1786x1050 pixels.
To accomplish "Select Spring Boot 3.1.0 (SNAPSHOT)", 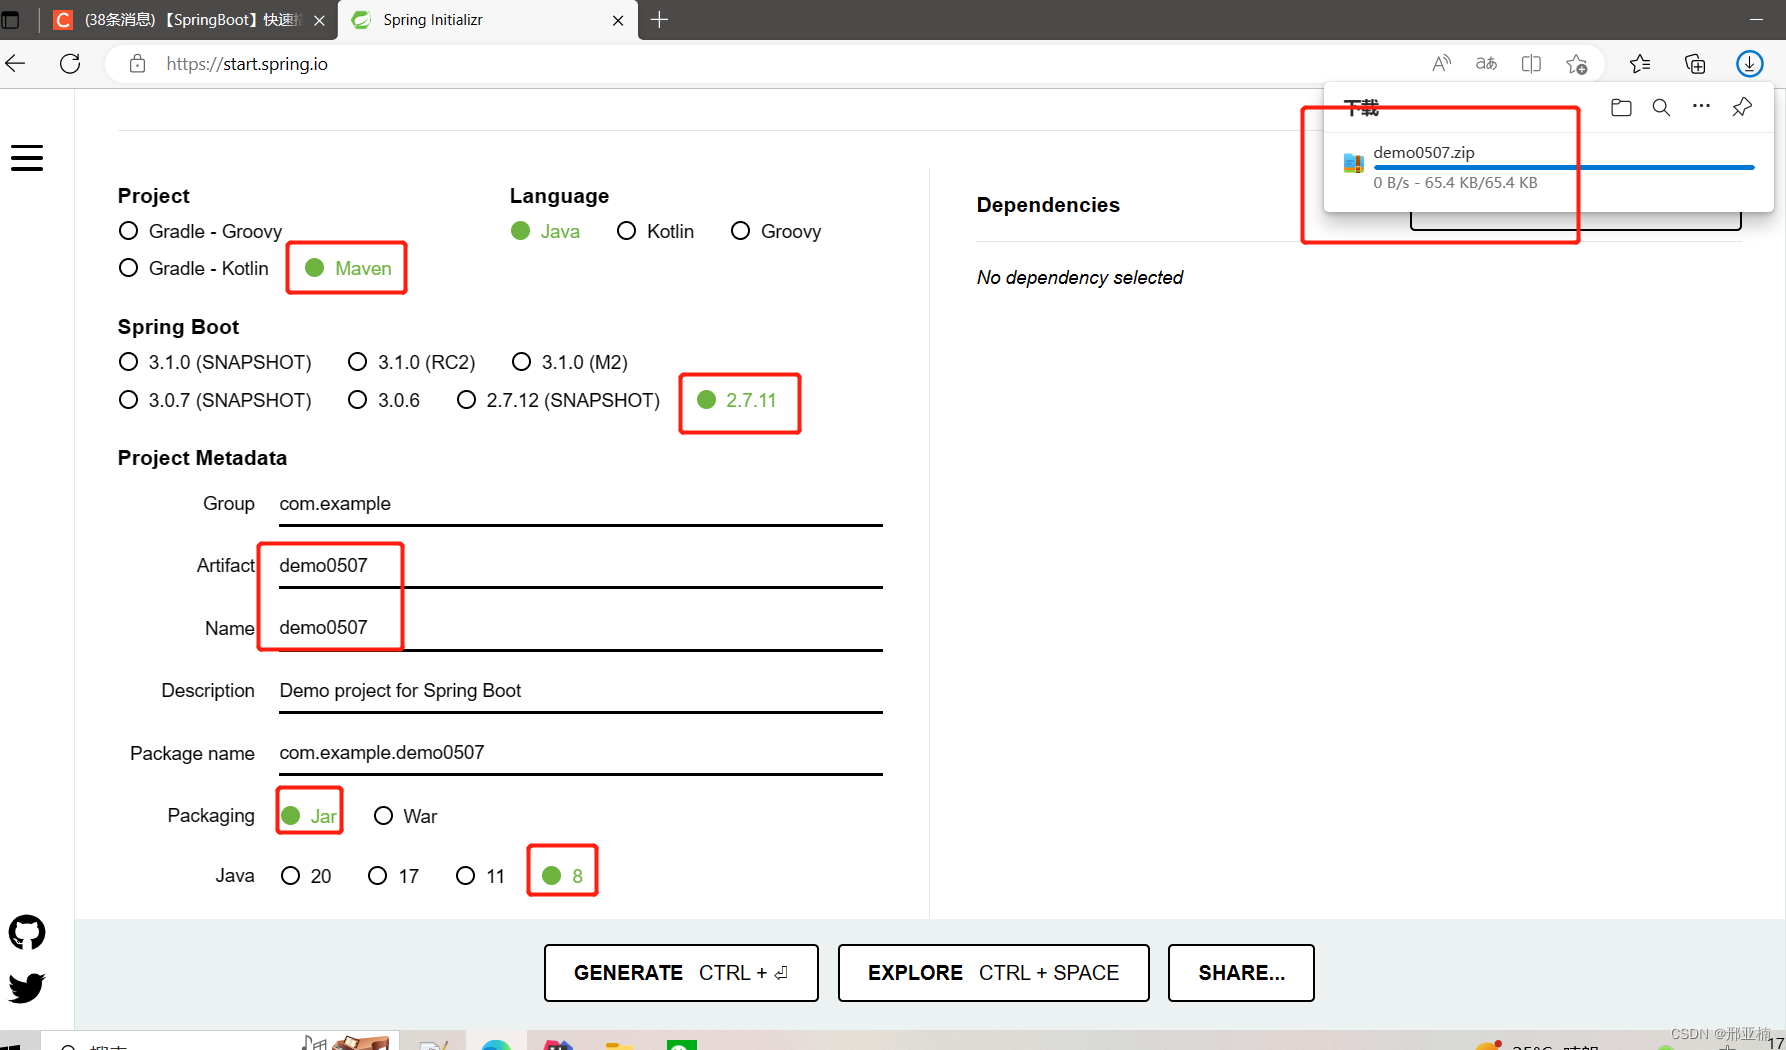I will pos(215,362).
